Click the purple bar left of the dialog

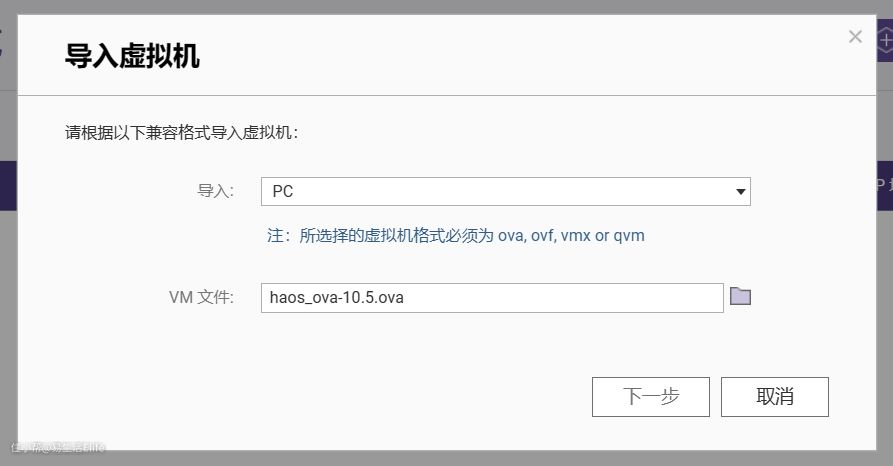8,185
